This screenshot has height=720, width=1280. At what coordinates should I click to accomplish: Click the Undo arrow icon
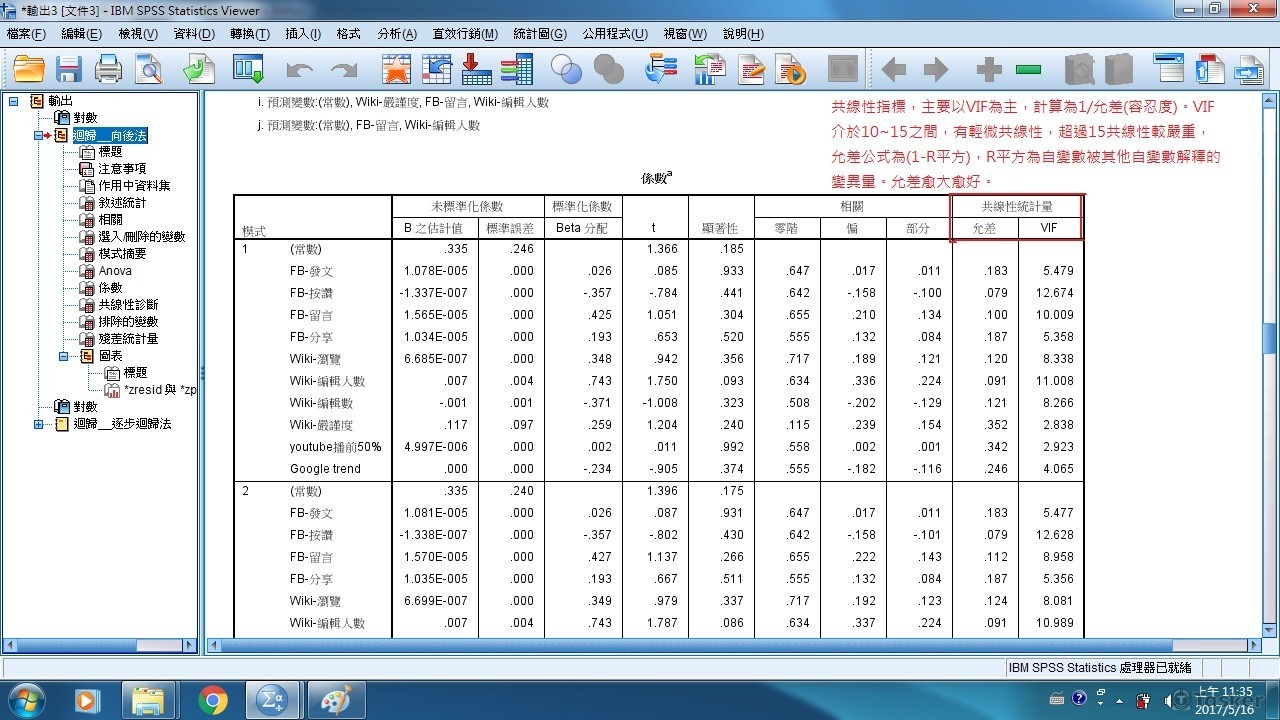tap(299, 69)
